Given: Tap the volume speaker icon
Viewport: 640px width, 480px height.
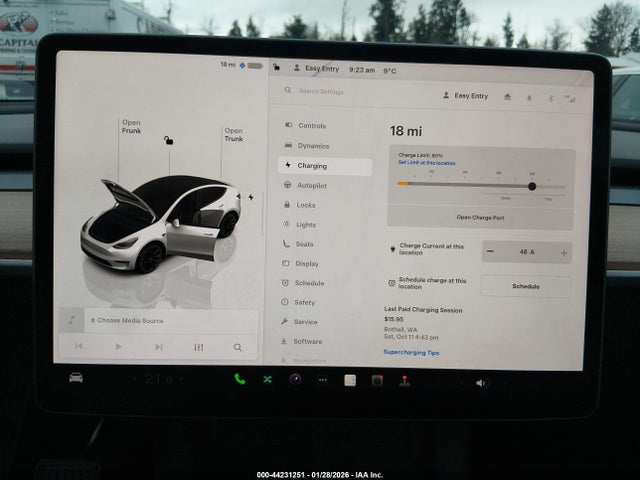Looking at the screenshot, I should [x=481, y=382].
